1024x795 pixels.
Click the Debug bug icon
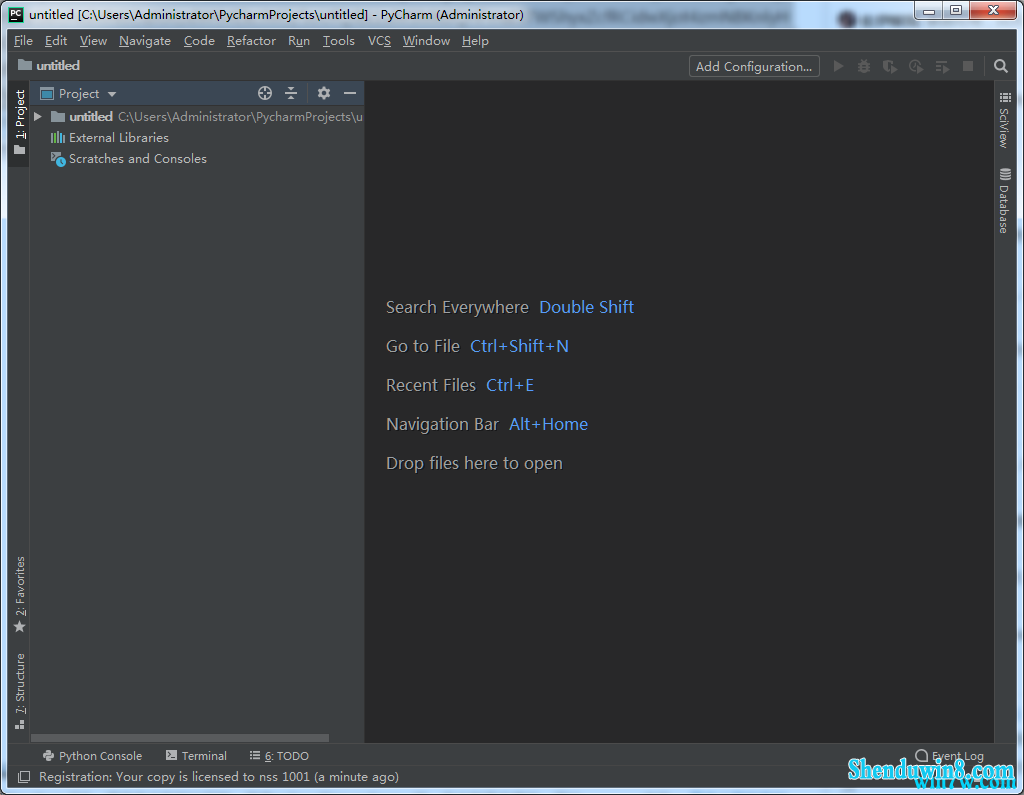(864, 66)
